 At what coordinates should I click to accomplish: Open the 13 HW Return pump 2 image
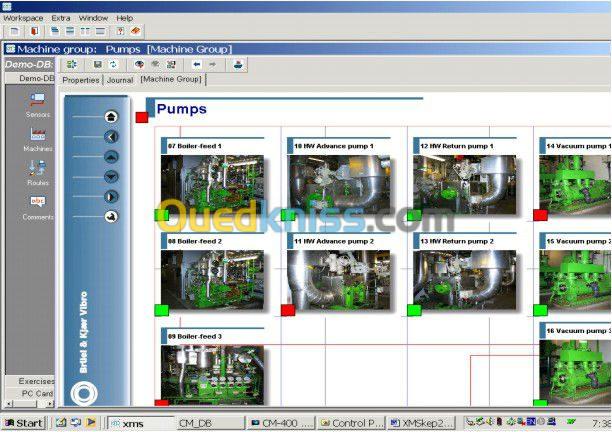pyautogui.click(x=464, y=280)
